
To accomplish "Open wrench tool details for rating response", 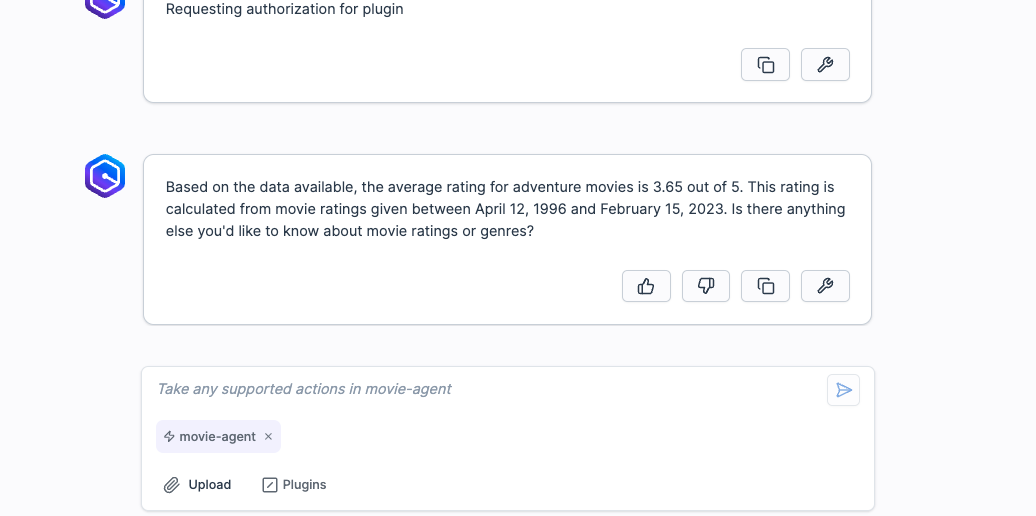I will (825, 286).
